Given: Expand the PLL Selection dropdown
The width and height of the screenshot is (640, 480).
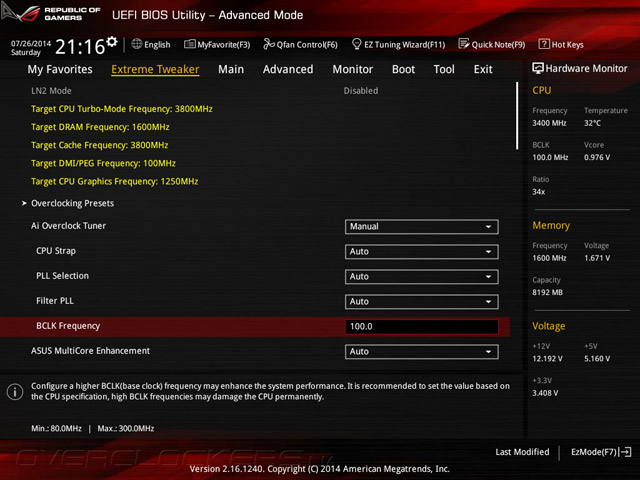Looking at the screenshot, I should tap(422, 276).
